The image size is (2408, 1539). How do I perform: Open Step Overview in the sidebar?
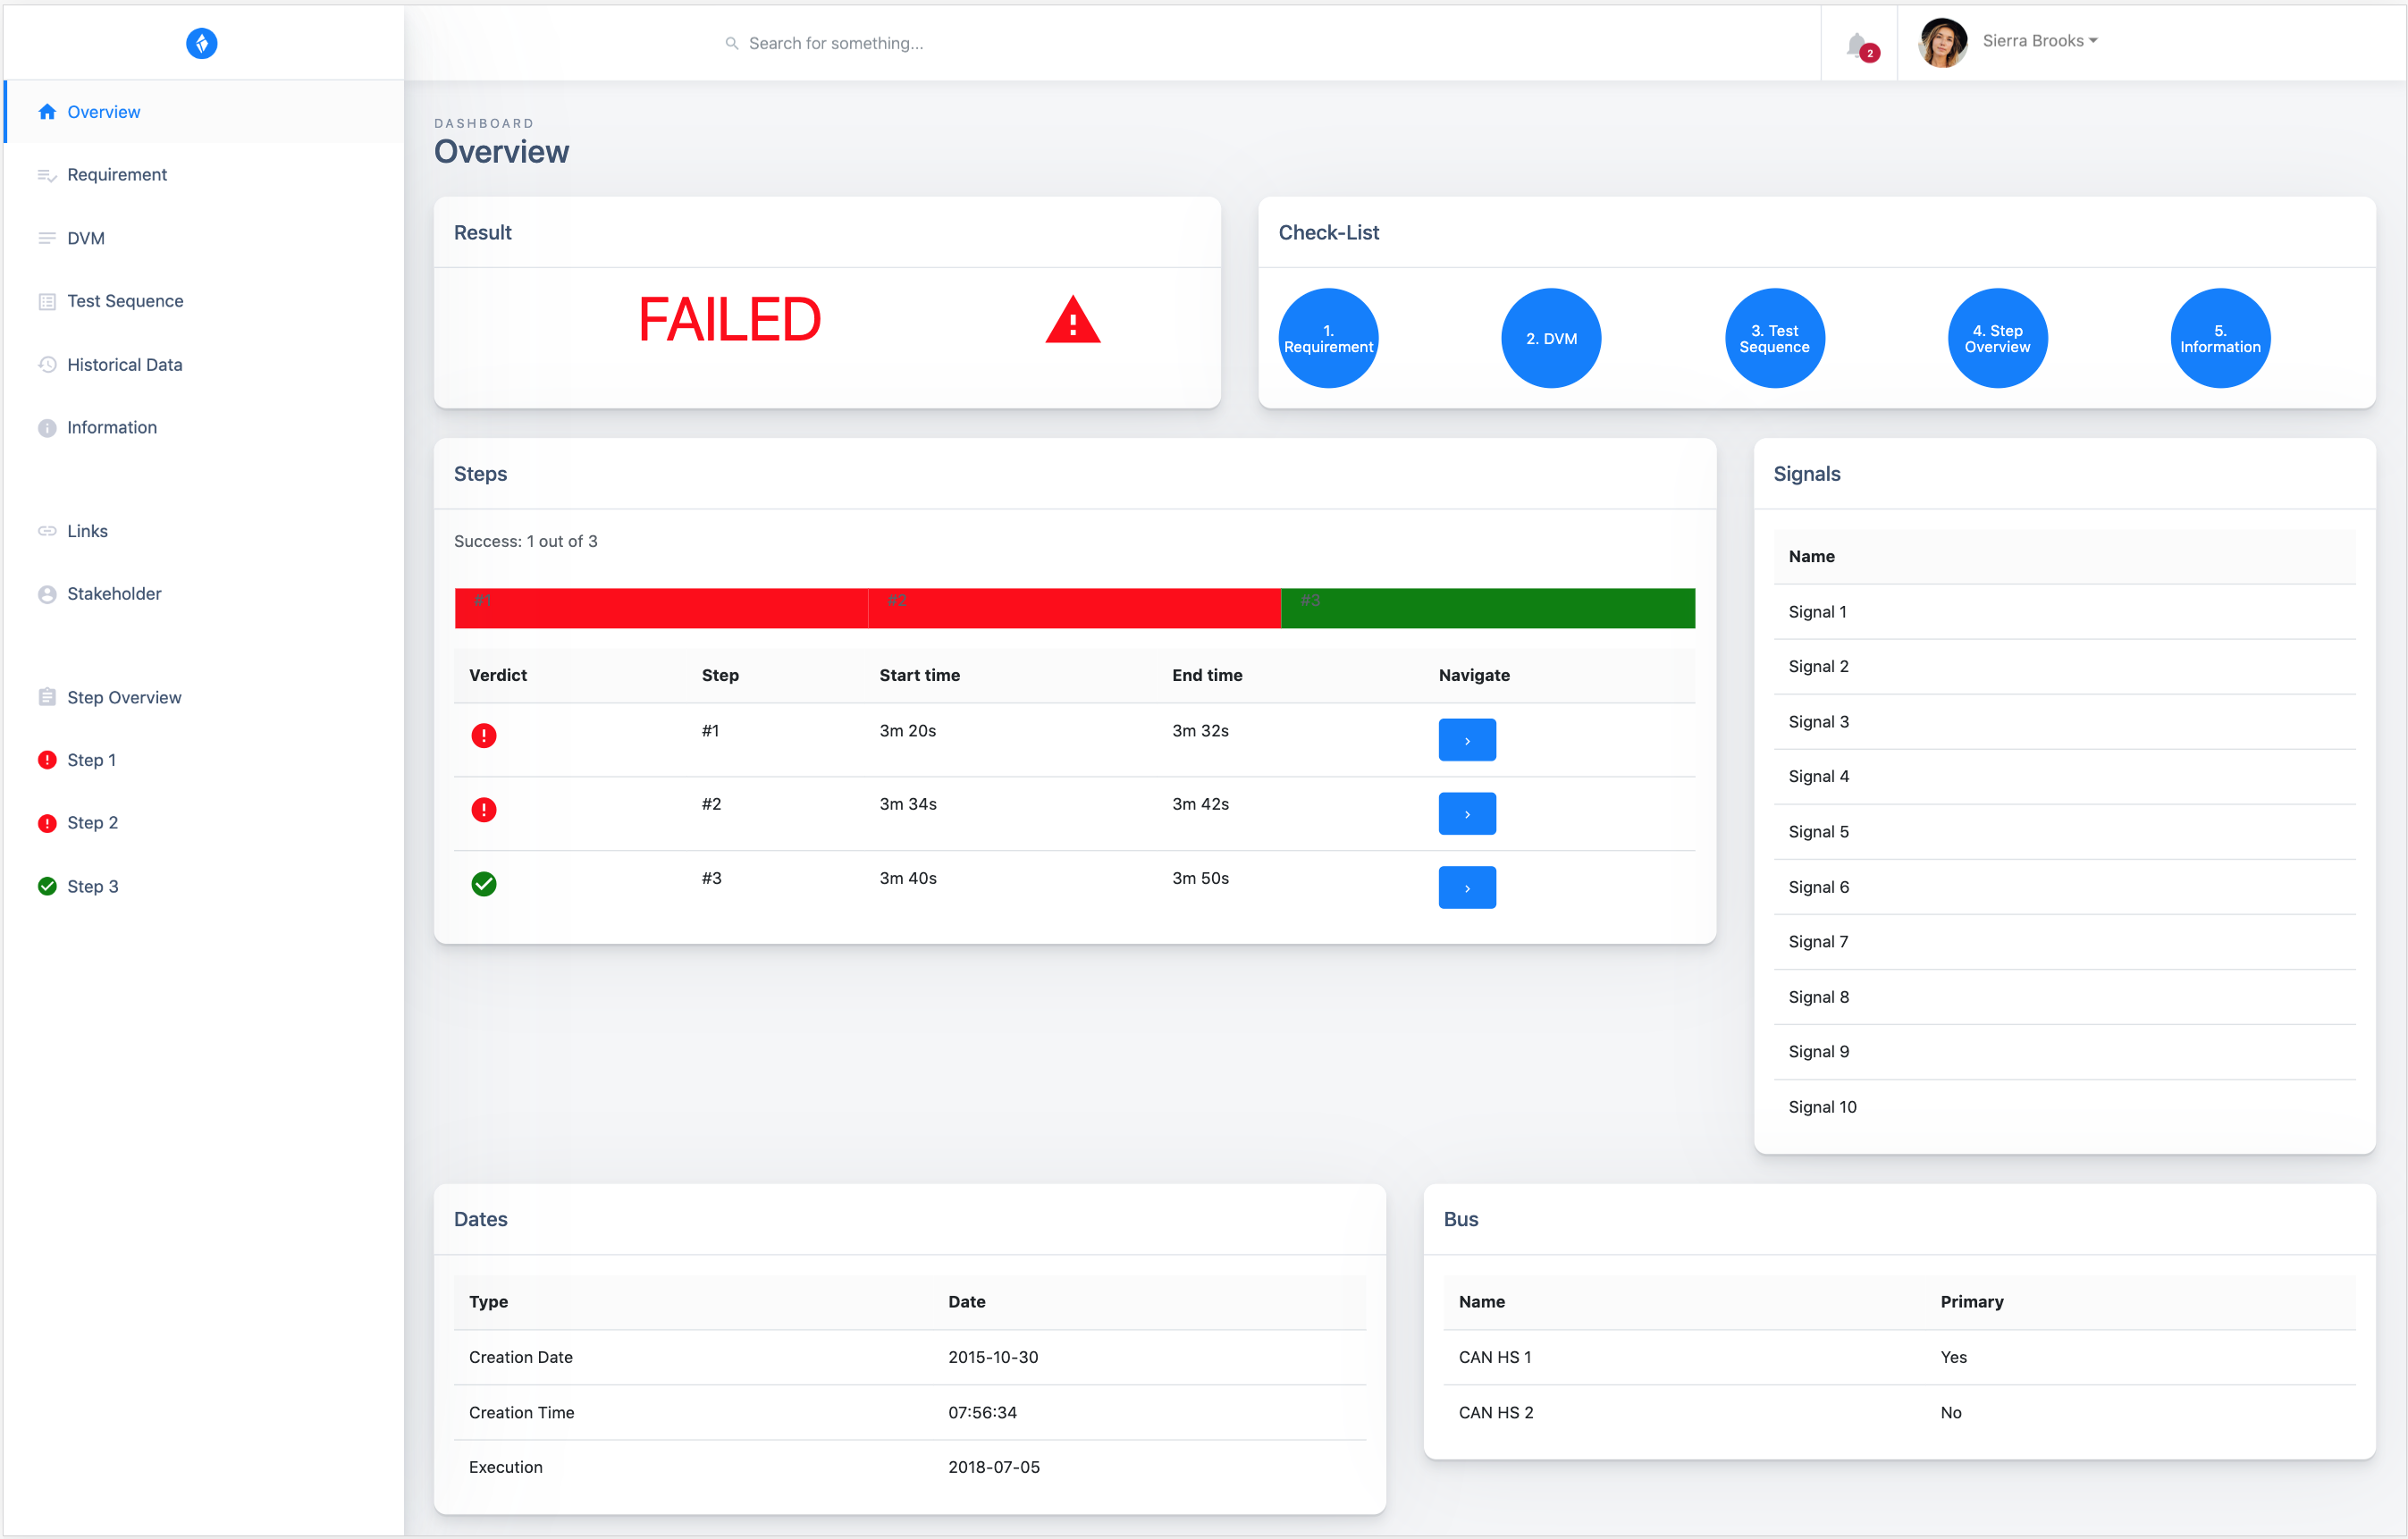tap(204, 697)
